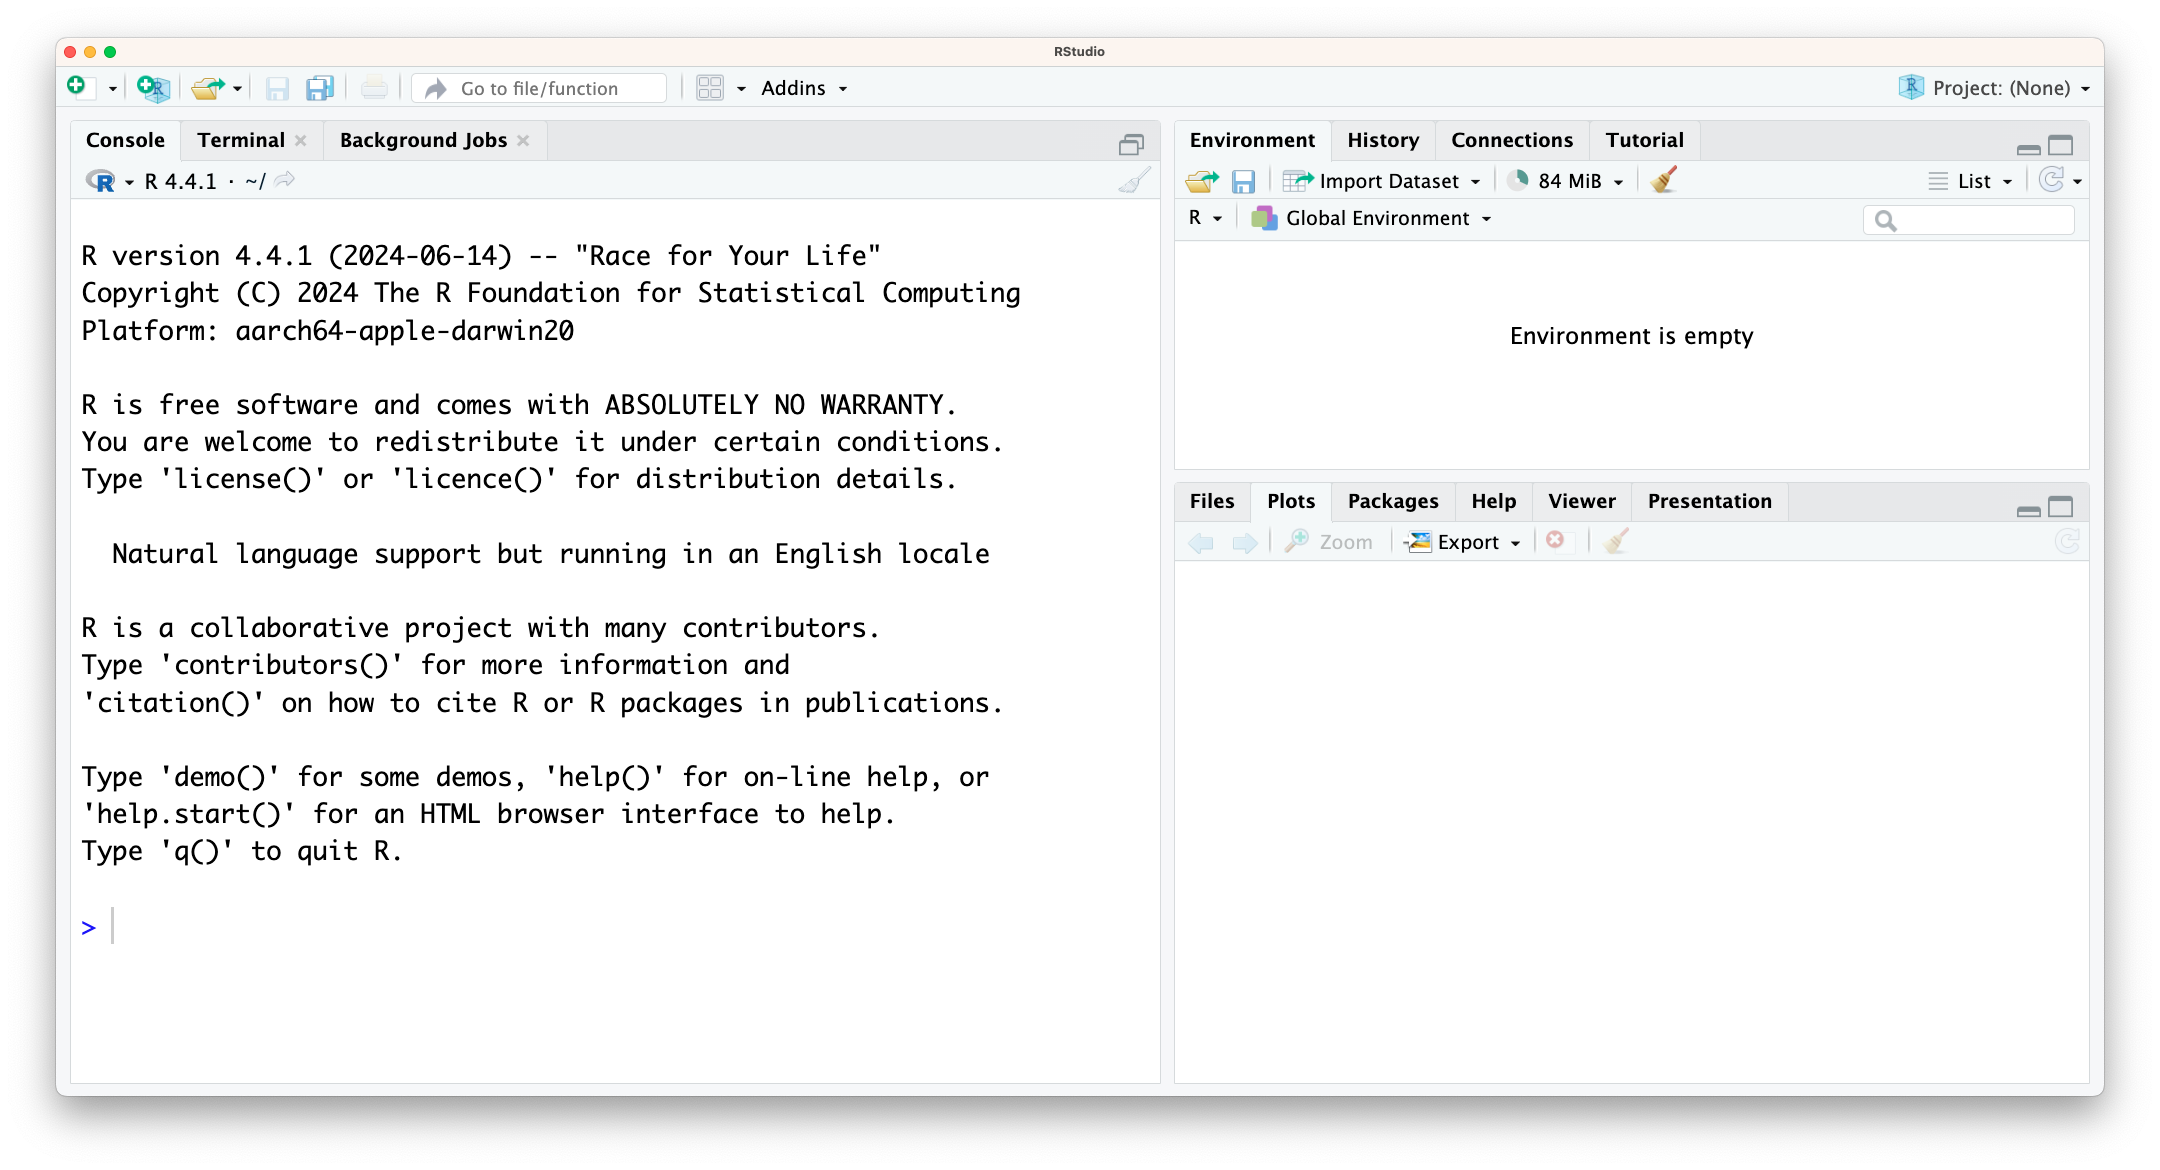Switch to the Presentation tab
Image resolution: width=2160 pixels, height=1170 pixels.
point(1709,501)
